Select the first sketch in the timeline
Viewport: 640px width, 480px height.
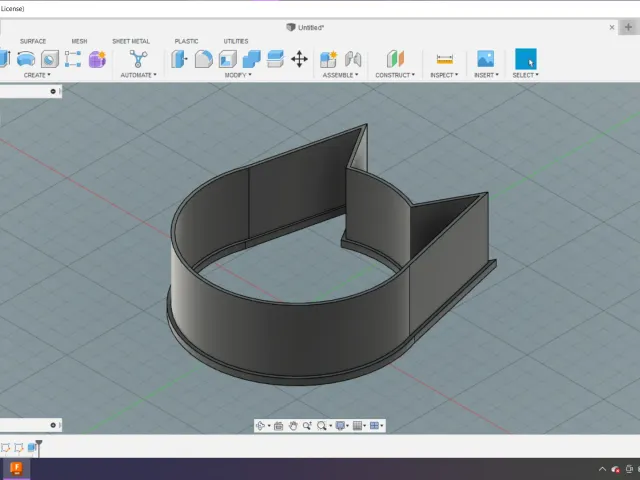point(5,448)
